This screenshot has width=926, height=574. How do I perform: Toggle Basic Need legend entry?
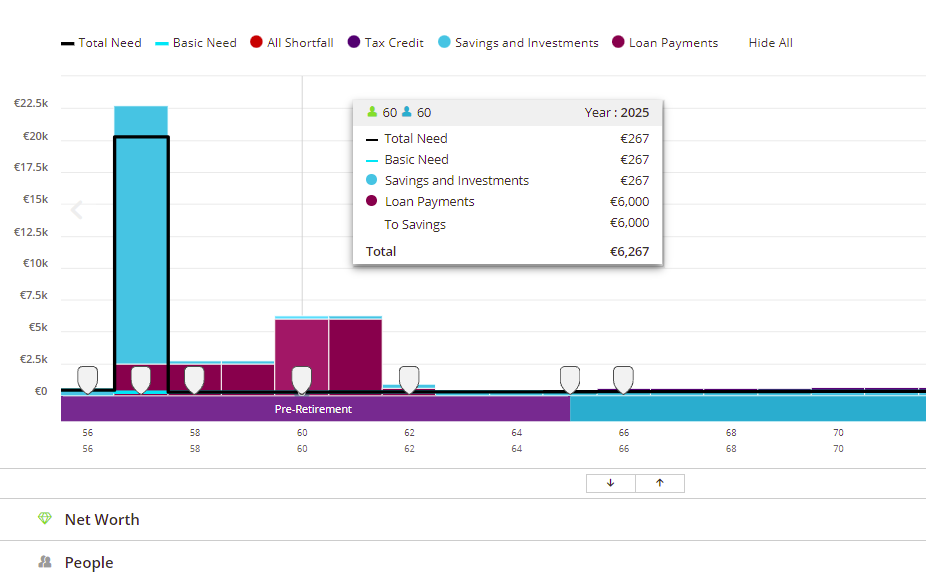(x=196, y=43)
